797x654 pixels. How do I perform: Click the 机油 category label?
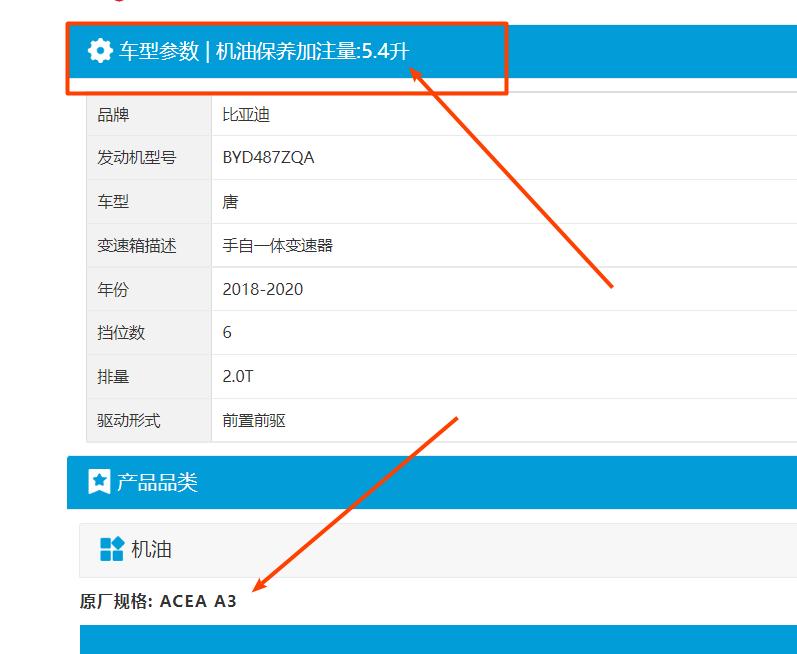tap(151, 549)
